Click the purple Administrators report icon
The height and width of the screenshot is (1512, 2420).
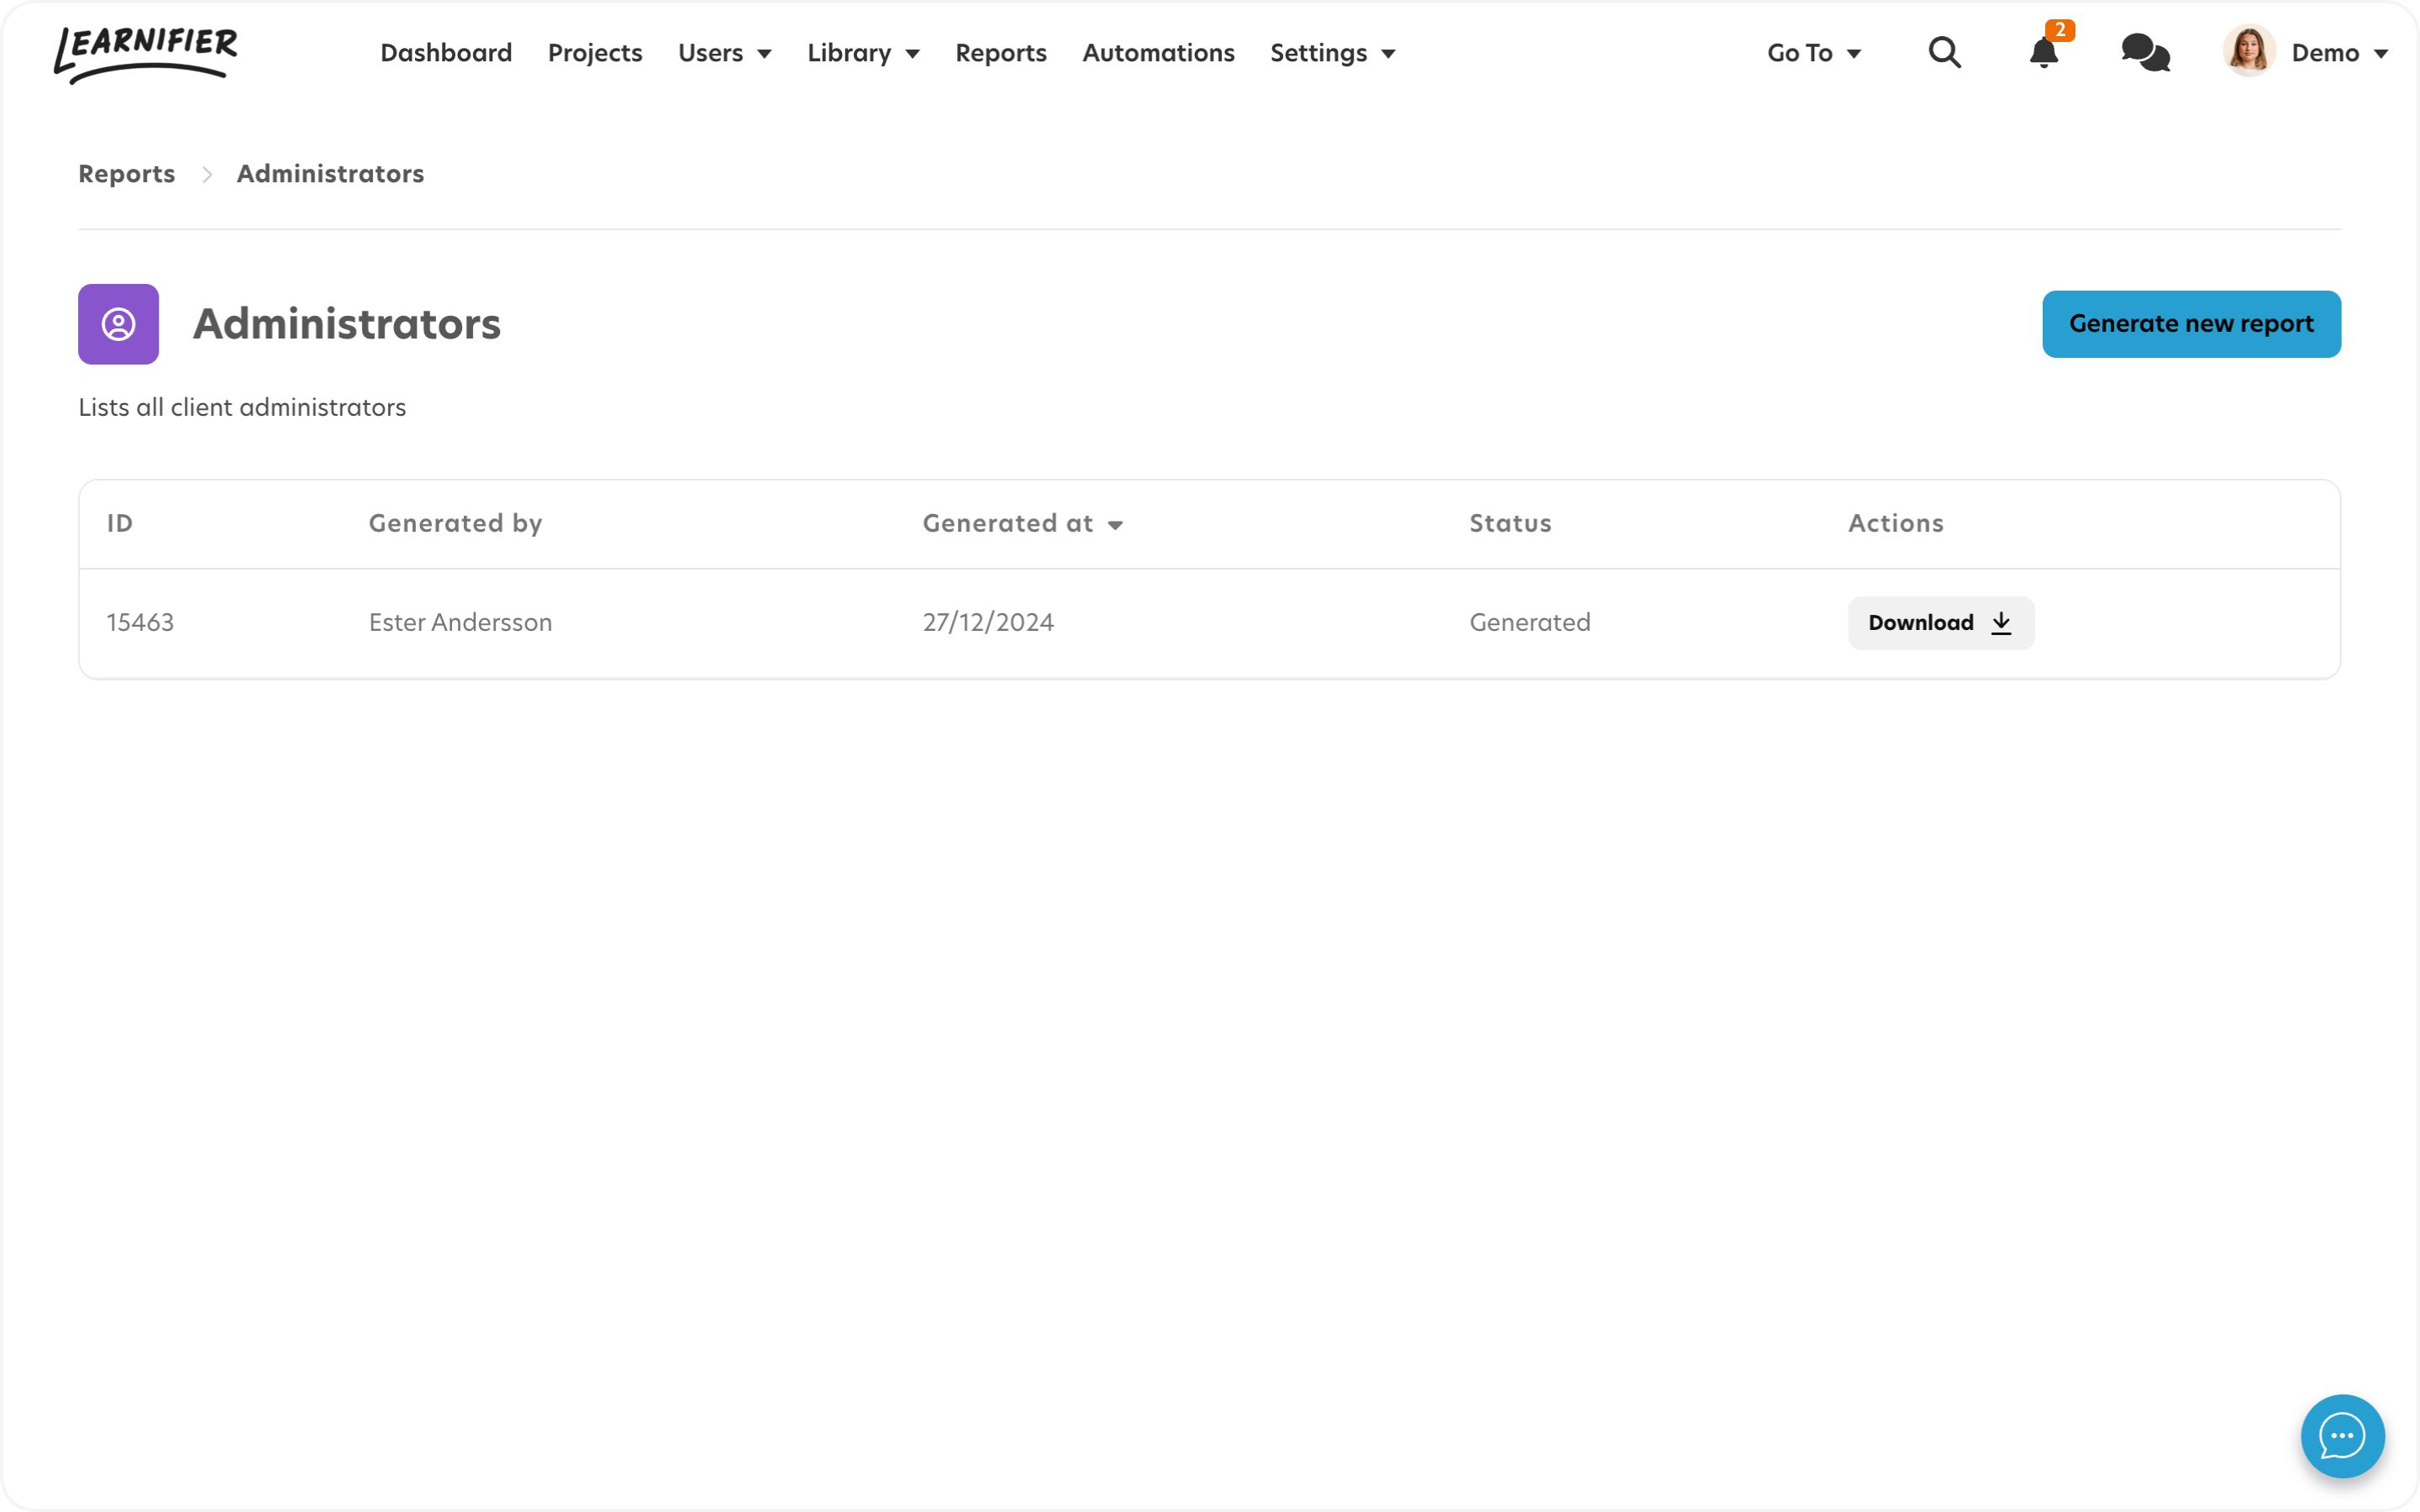click(118, 324)
